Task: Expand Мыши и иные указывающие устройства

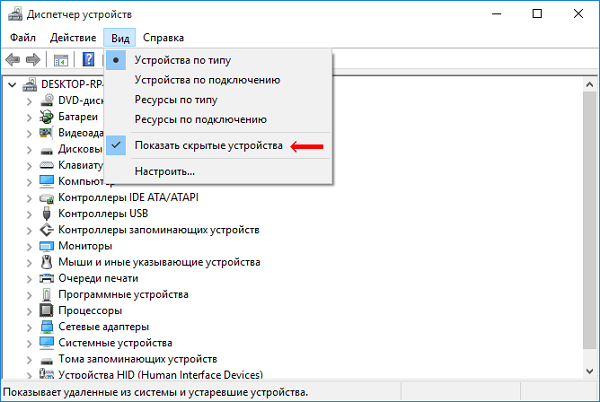Action: [x=28, y=262]
